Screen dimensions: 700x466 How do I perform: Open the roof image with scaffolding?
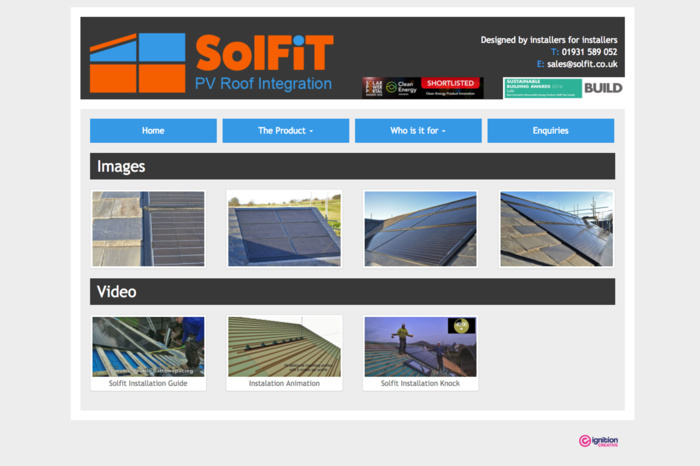tap(556, 229)
